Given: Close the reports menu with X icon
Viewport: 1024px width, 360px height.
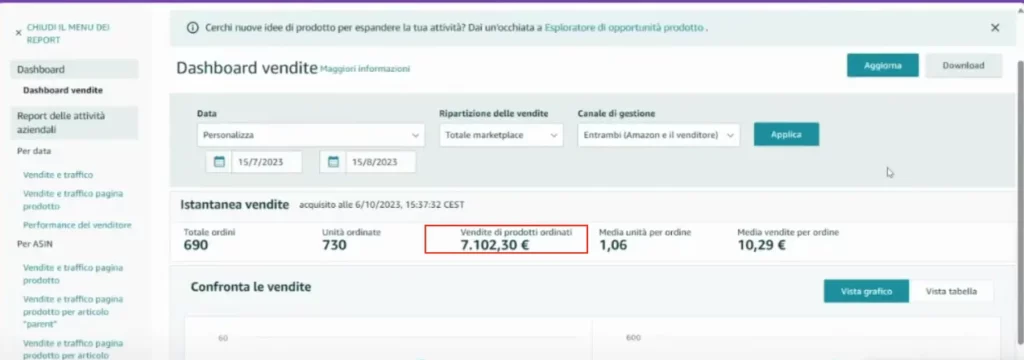Looking at the screenshot, I should (x=18, y=33).
